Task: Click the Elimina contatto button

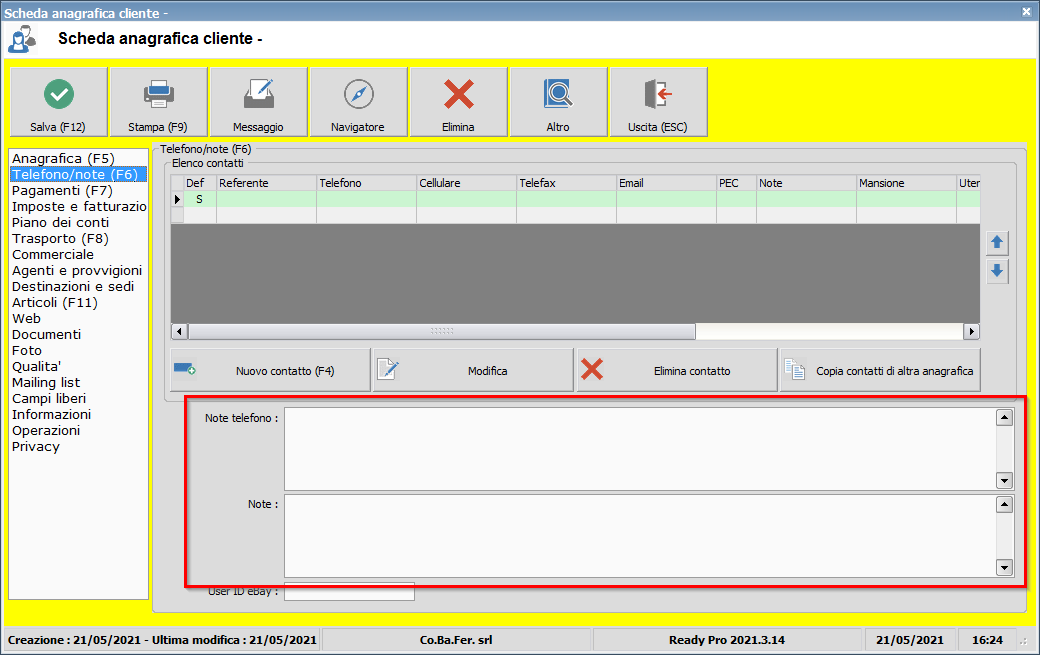Action: point(677,371)
